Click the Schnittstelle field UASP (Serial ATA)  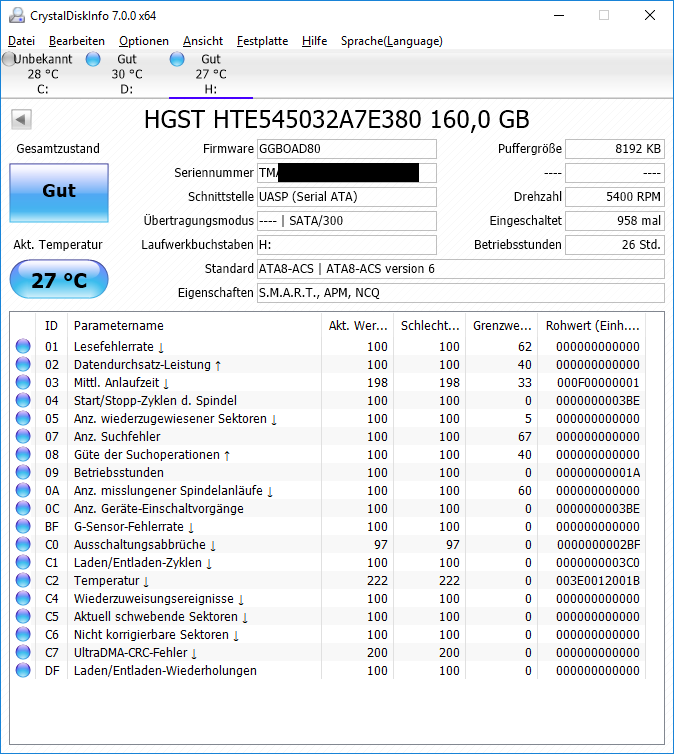coord(347,197)
